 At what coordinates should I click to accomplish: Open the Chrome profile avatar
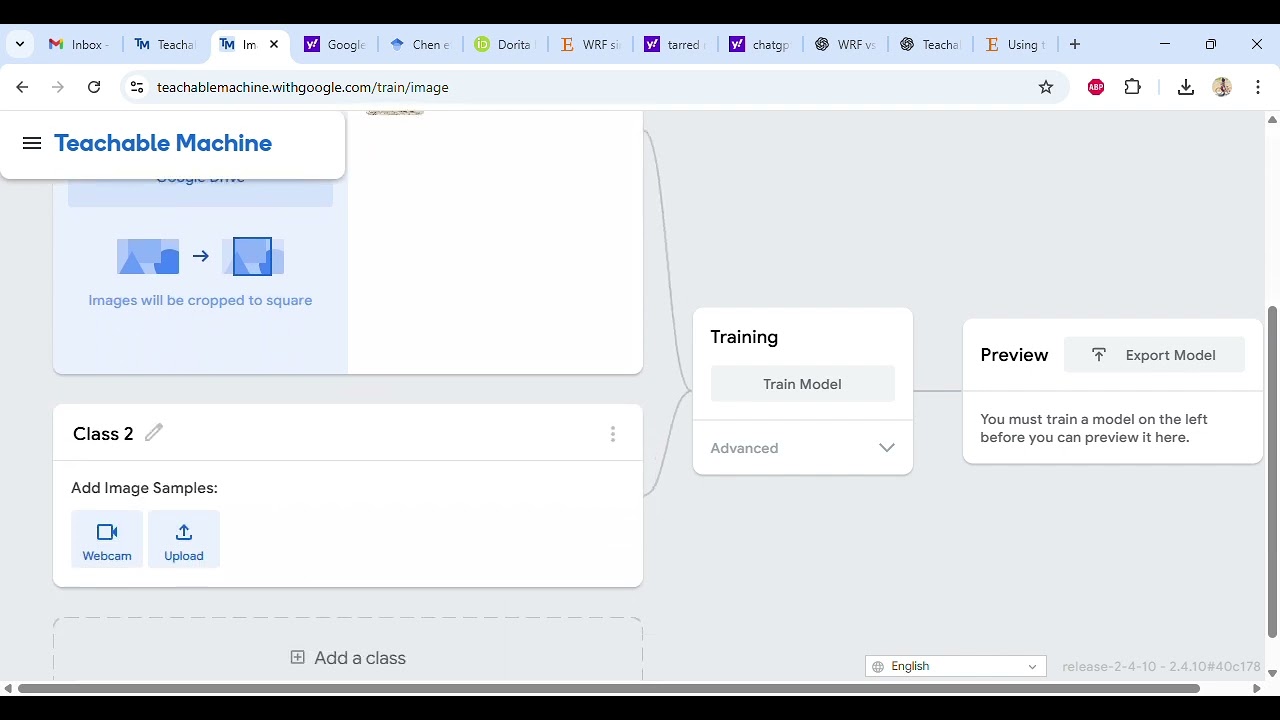(x=1222, y=87)
